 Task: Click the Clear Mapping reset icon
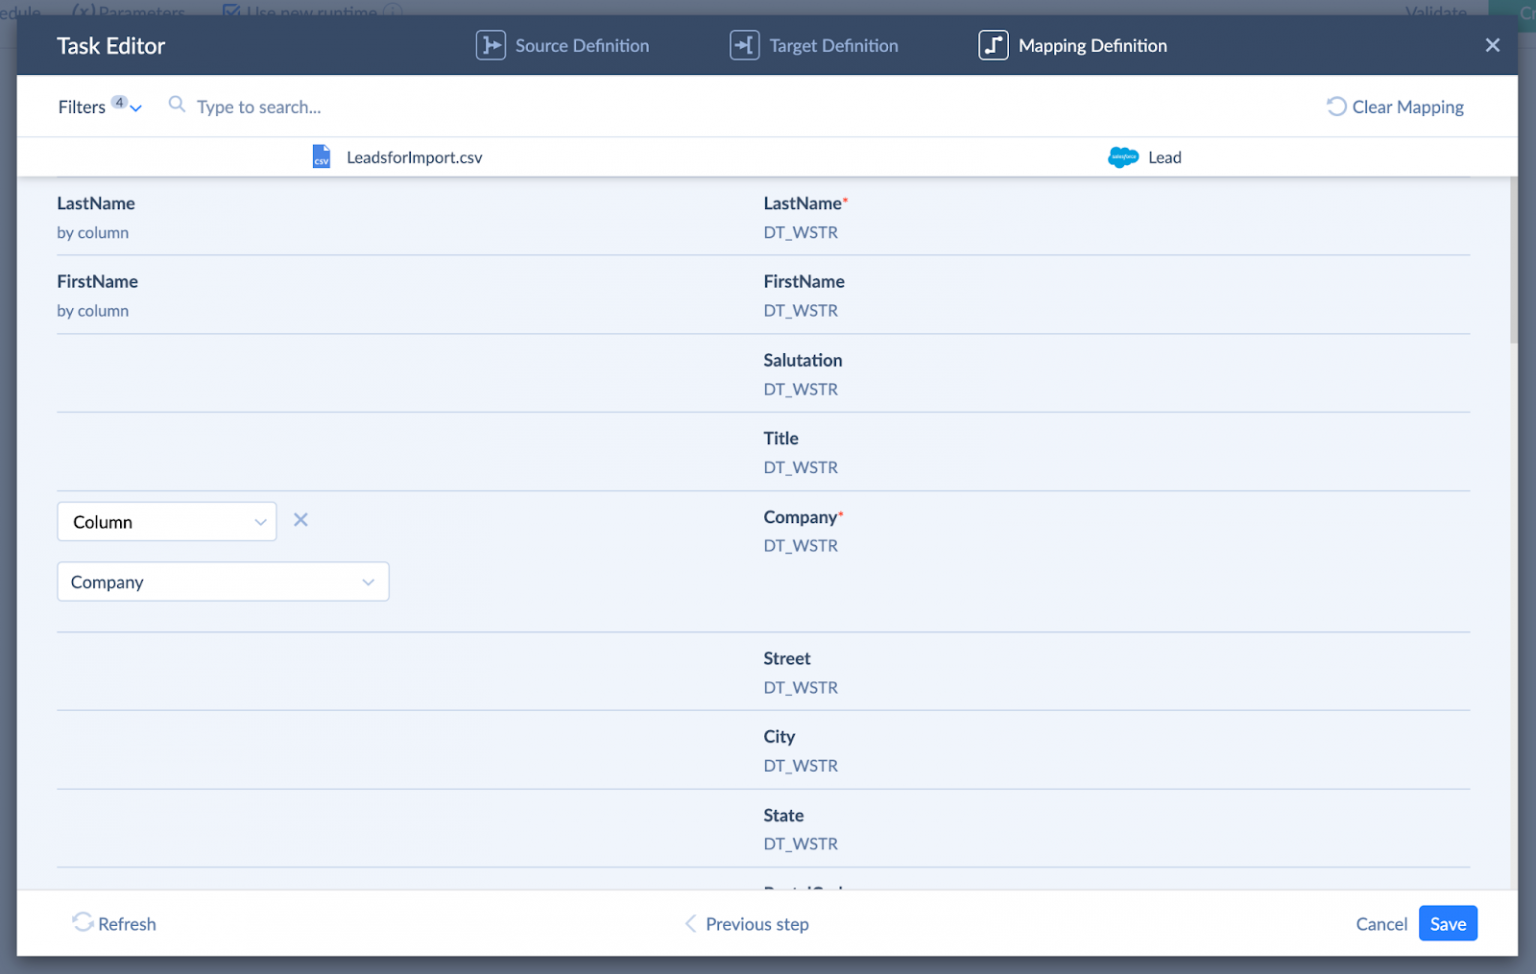pyautogui.click(x=1336, y=106)
